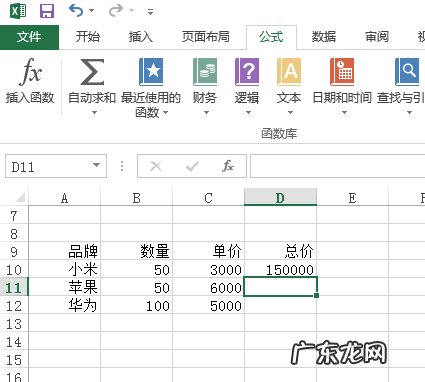Confirm entry with the checkmark icon
Viewport: 425px width, 382px height.
(x=192, y=166)
